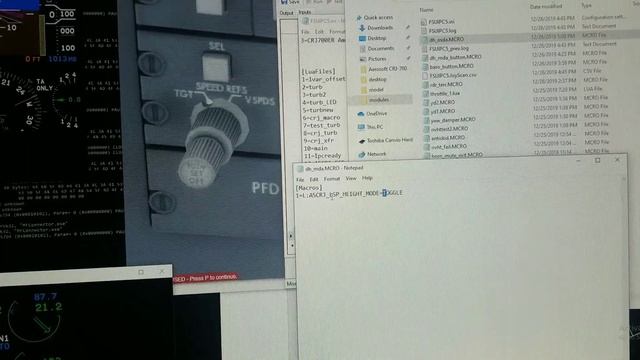This screenshot has width=640, height=360.
Task: Click the CSV File type cell
Action: click(x=592, y=71)
